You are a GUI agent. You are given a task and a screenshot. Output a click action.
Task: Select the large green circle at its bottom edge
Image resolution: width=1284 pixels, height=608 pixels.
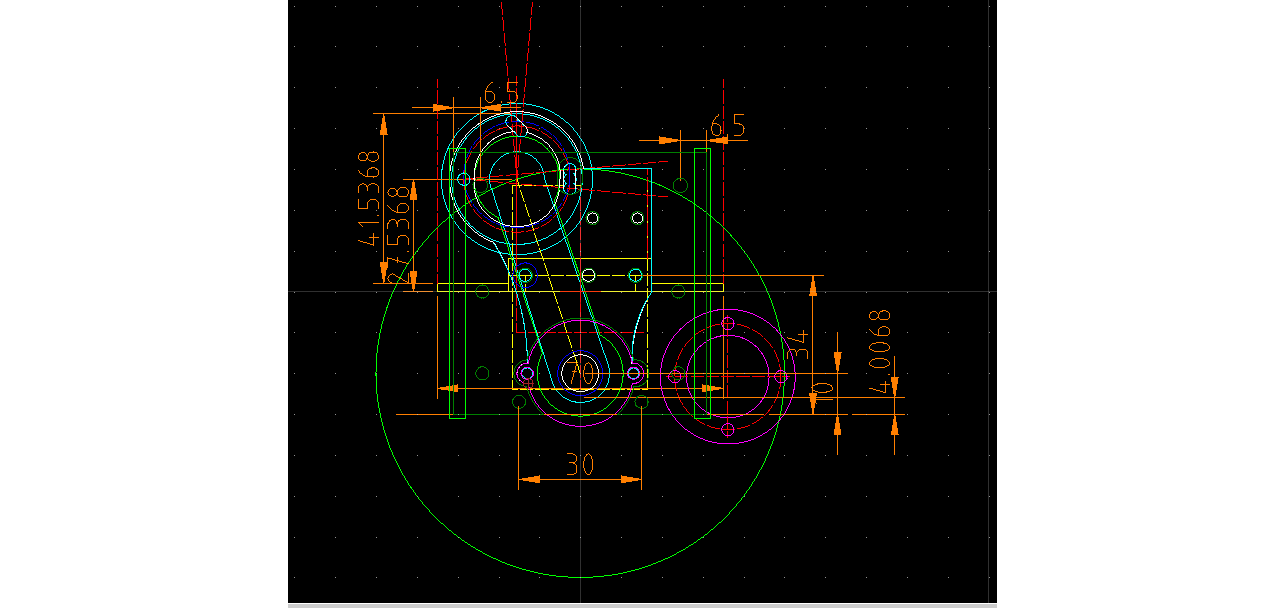pyautogui.click(x=580, y=577)
